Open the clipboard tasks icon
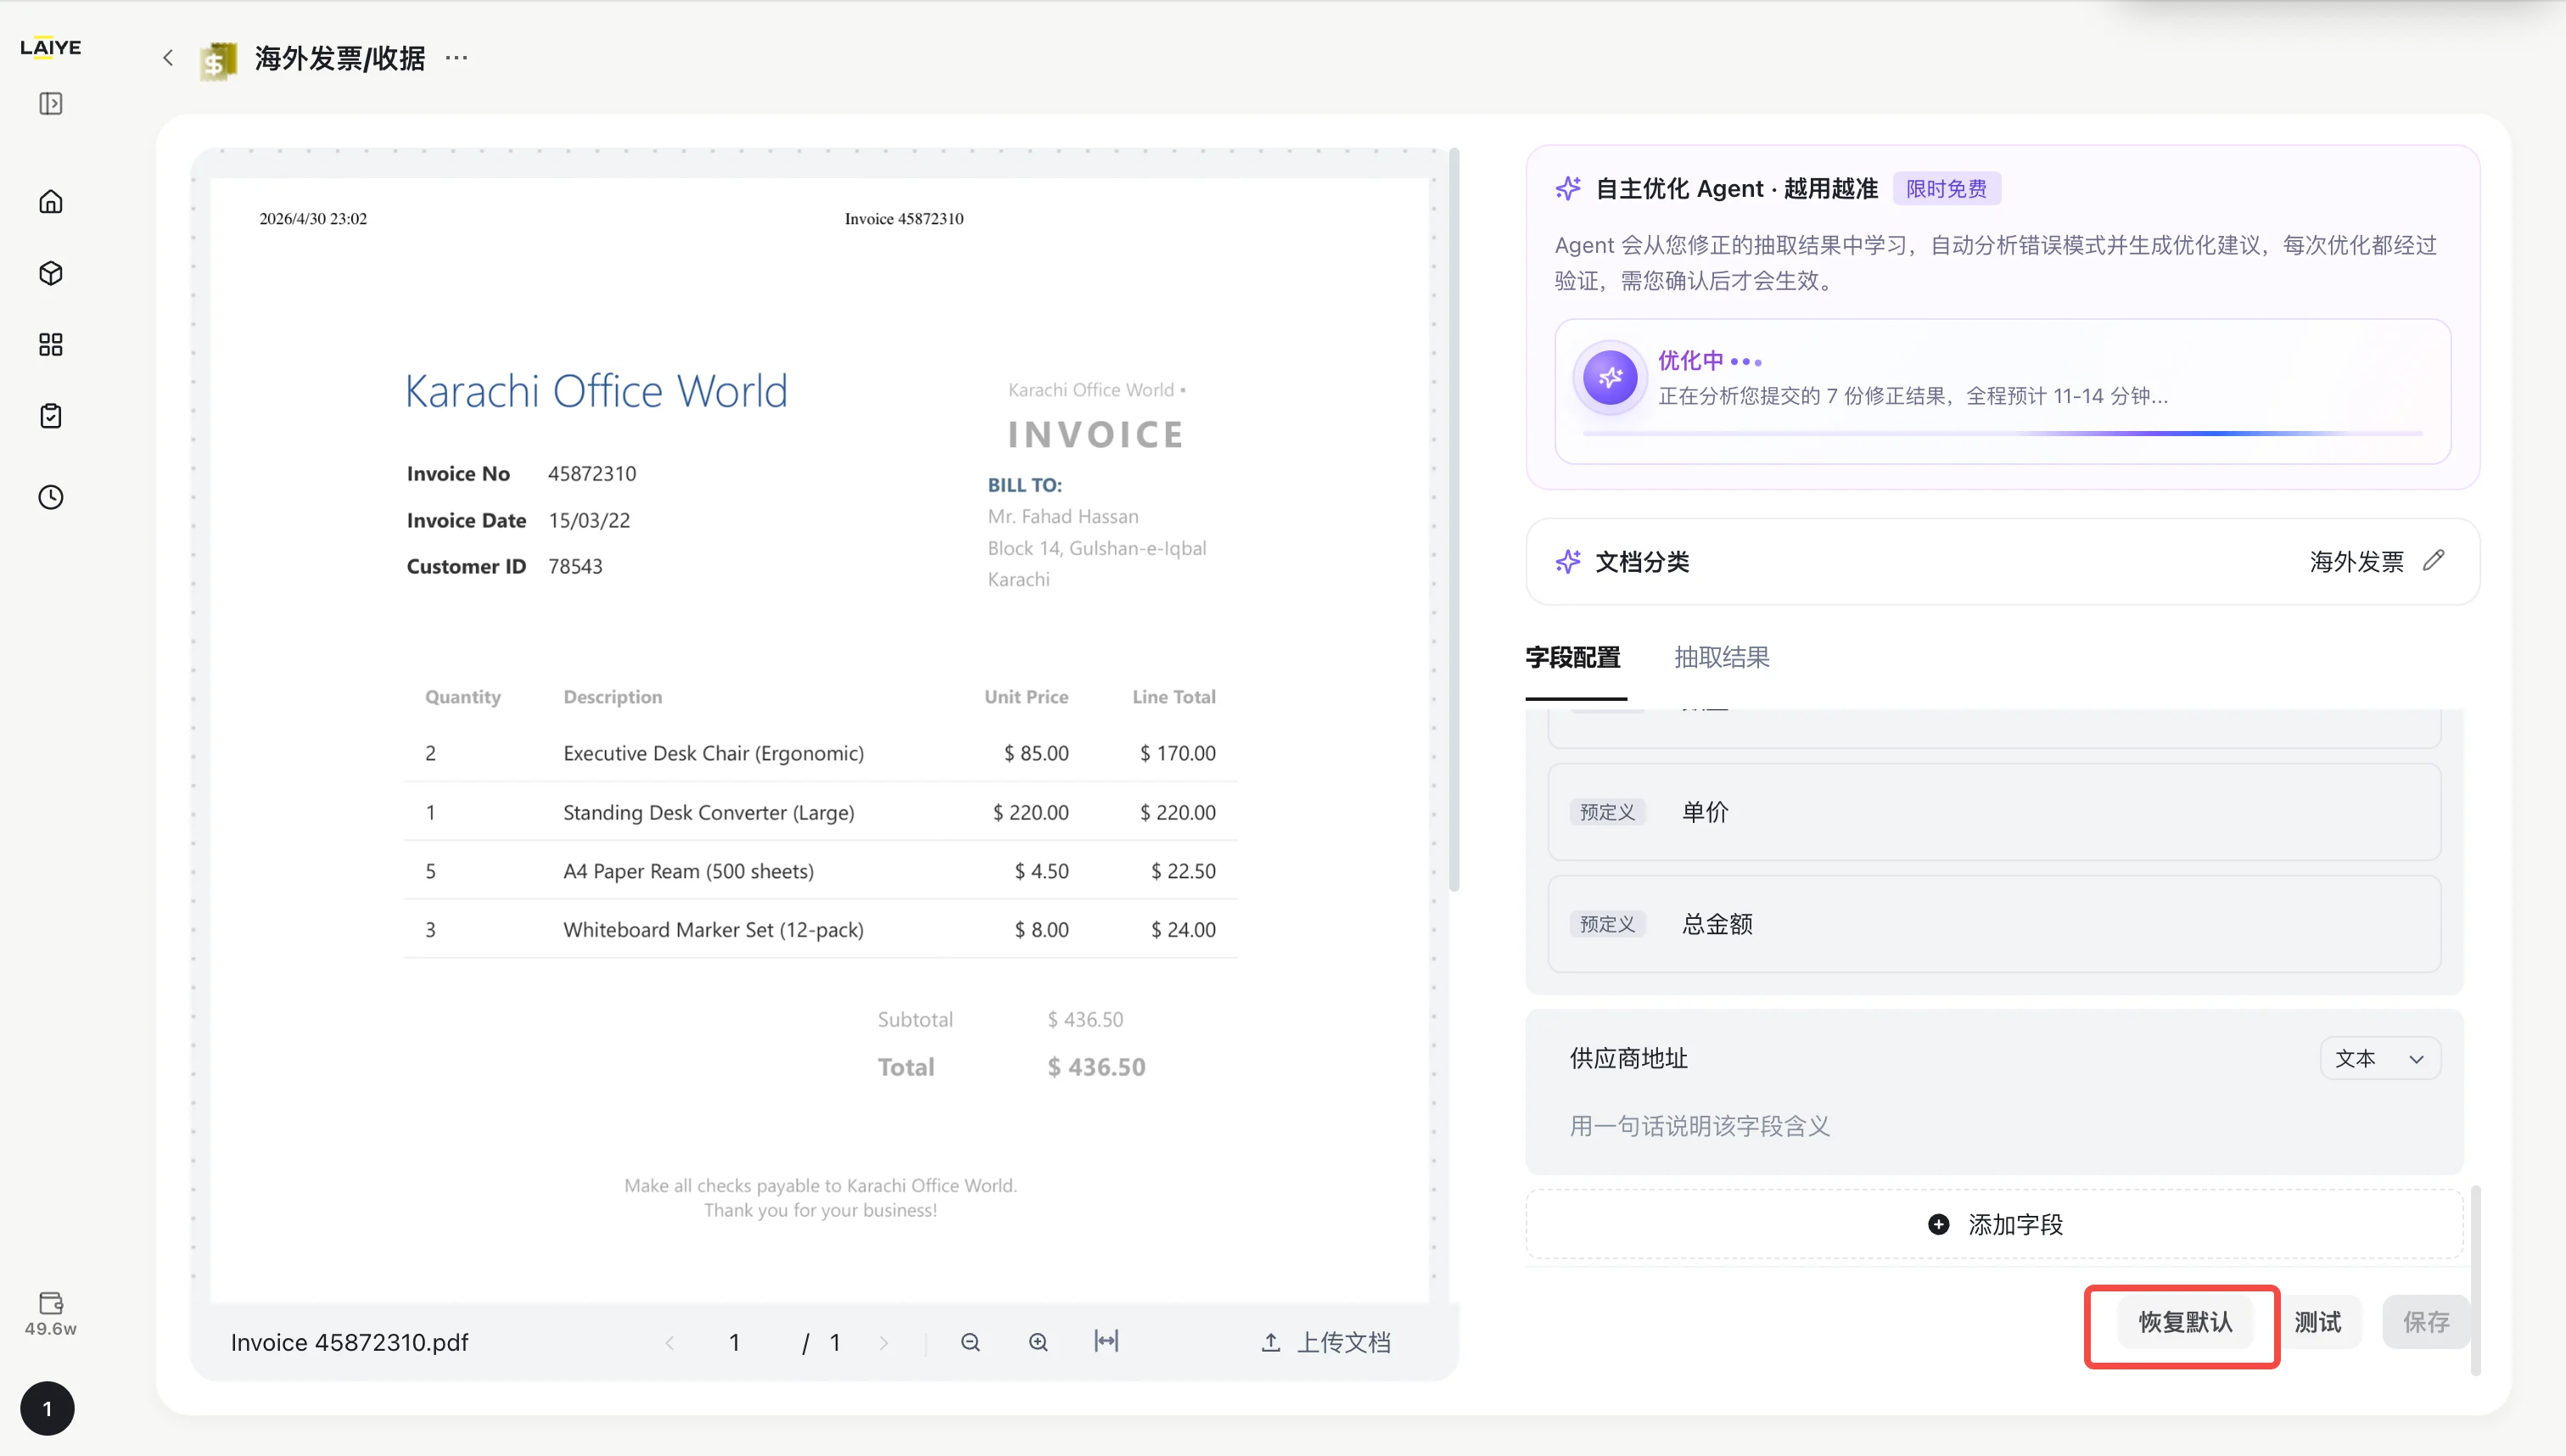The image size is (2566, 1456). coord(51,416)
